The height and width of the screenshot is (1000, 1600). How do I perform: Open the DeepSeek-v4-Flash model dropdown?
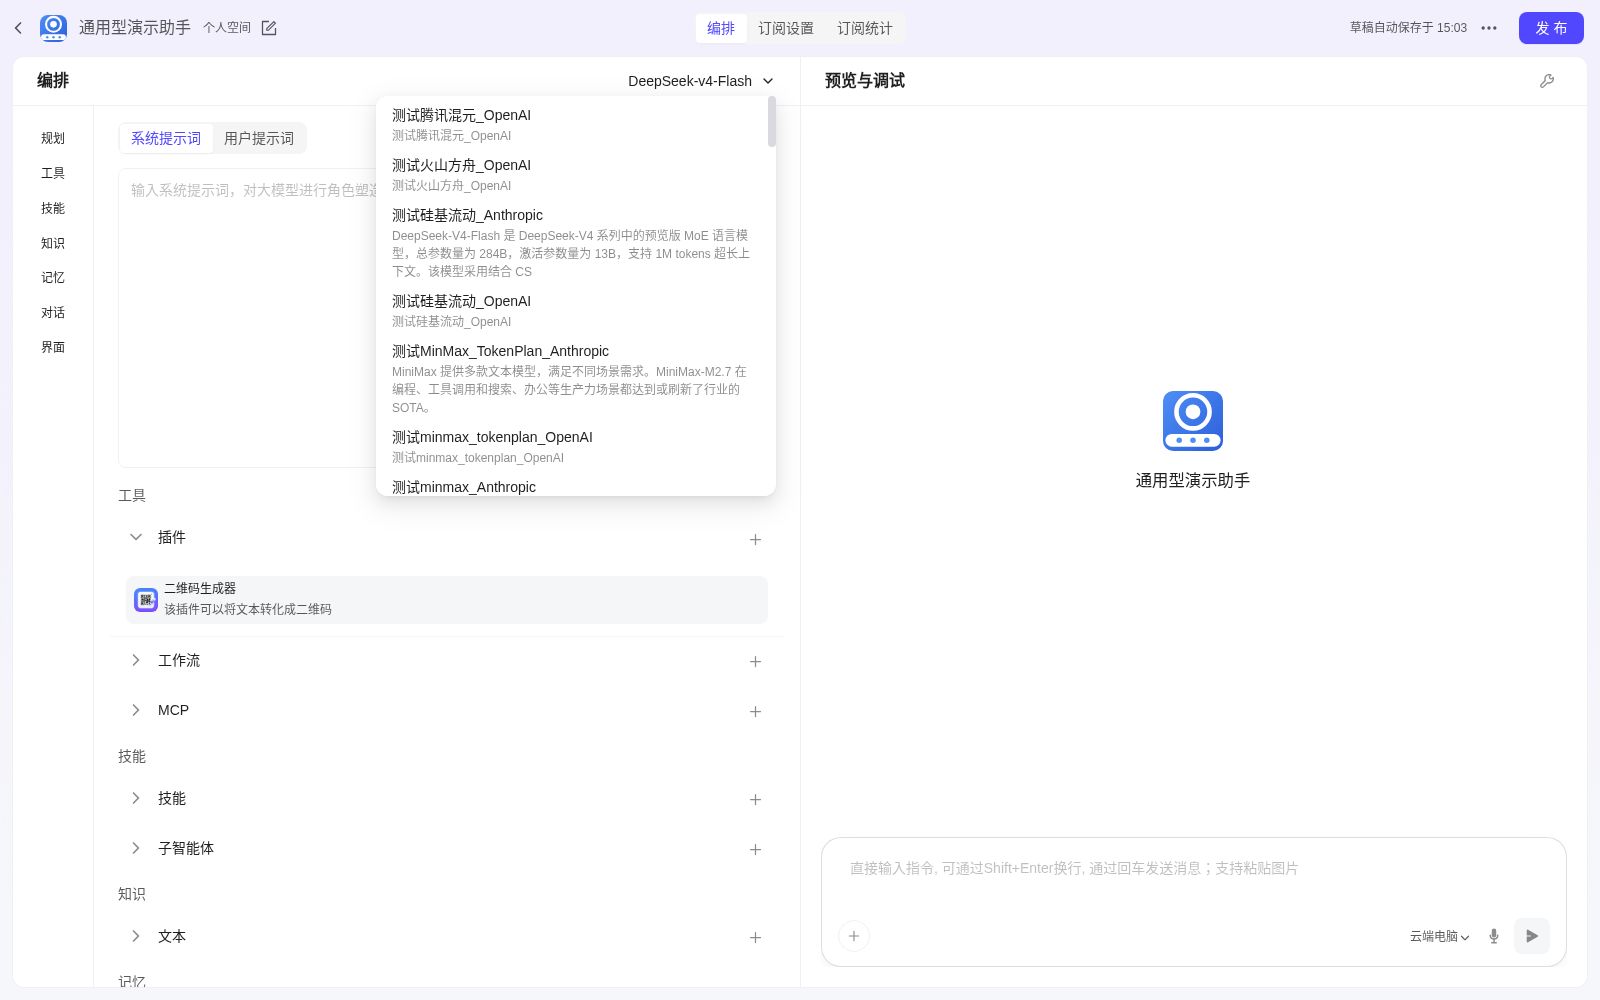[700, 81]
